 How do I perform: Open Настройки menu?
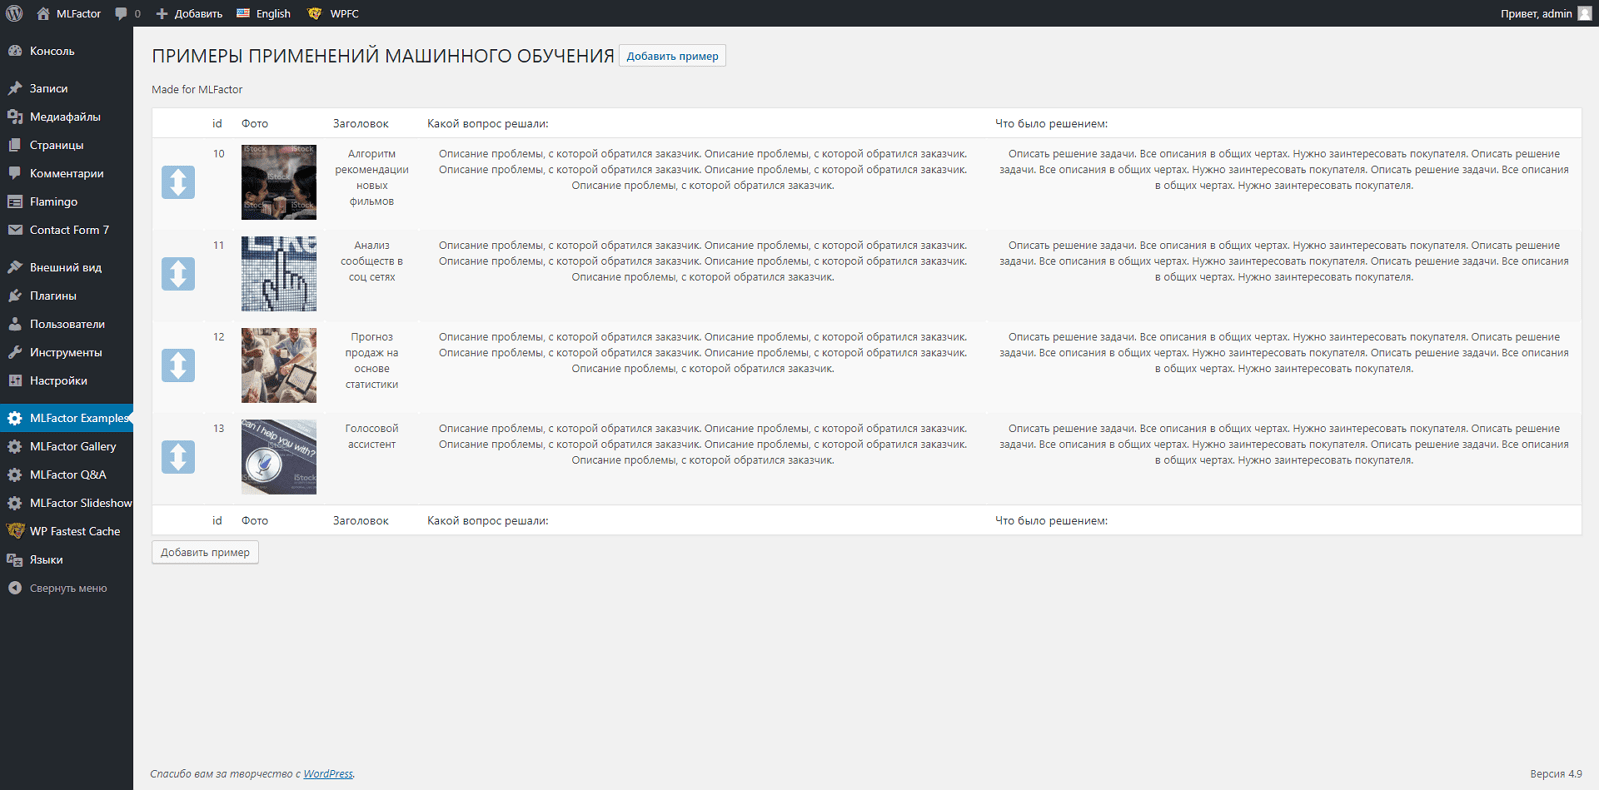(66, 381)
